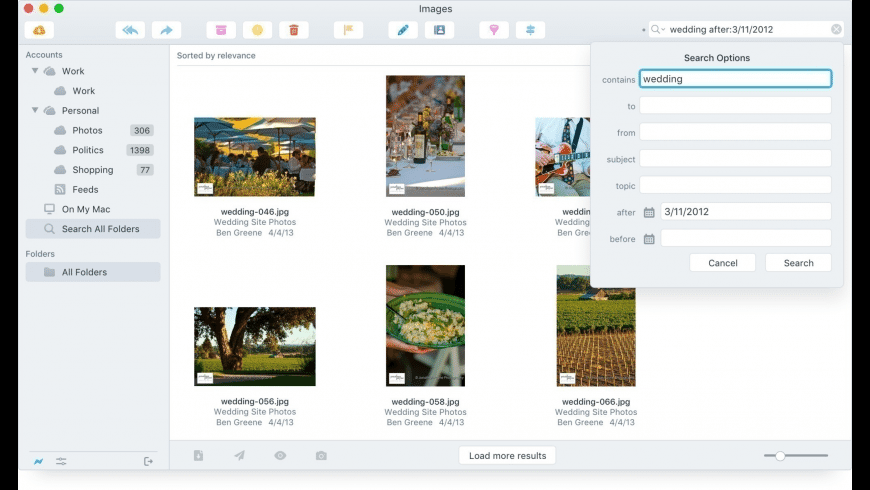Click the main search box at the top
This screenshot has width=870, height=490.
(x=746, y=29)
